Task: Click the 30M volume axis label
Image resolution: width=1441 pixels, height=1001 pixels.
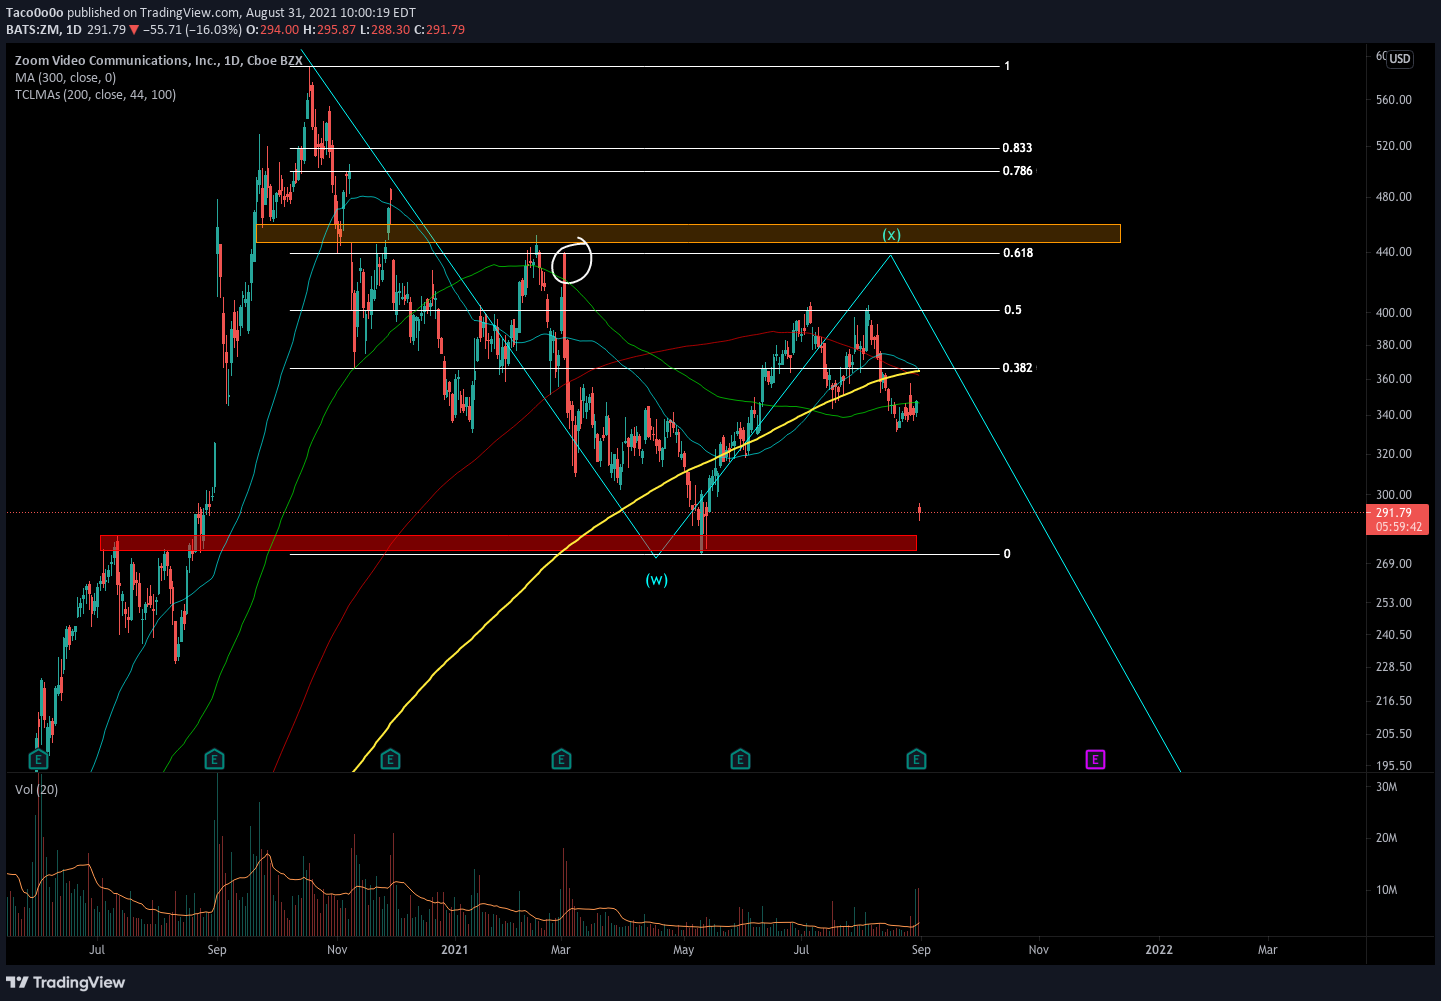Action: [1387, 787]
